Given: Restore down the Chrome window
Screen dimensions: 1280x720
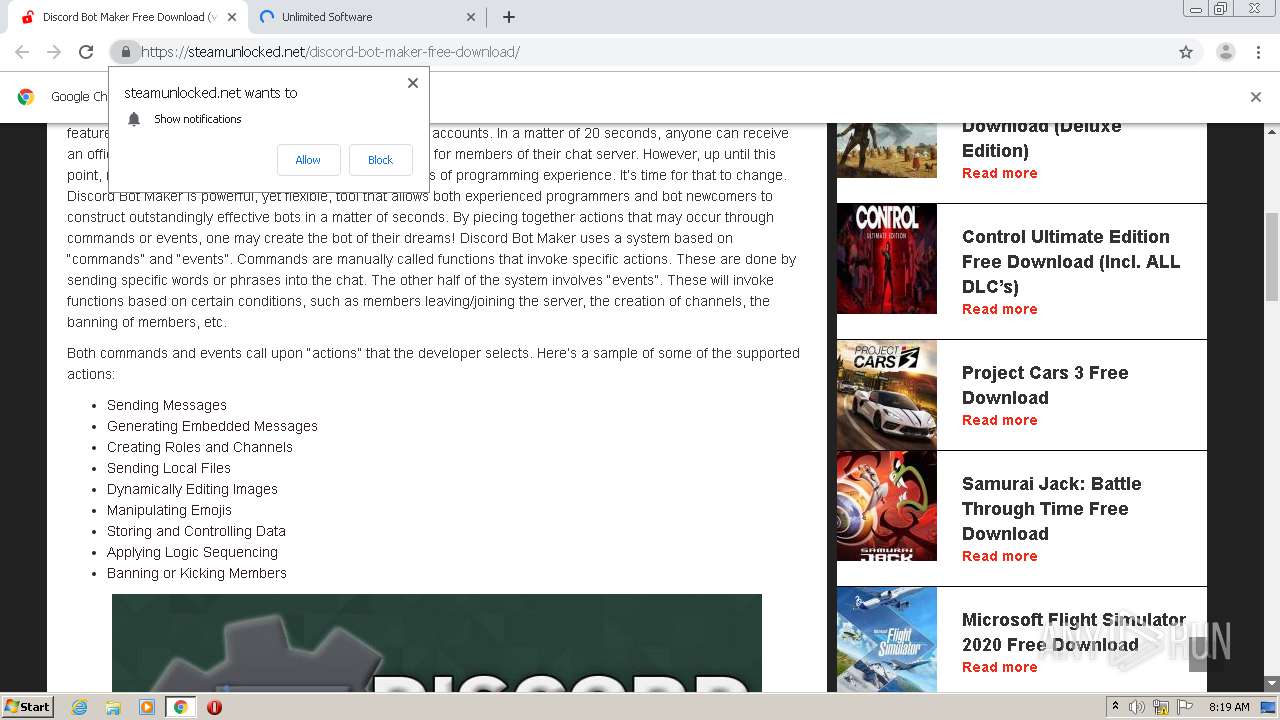Looking at the screenshot, I should [1221, 9].
